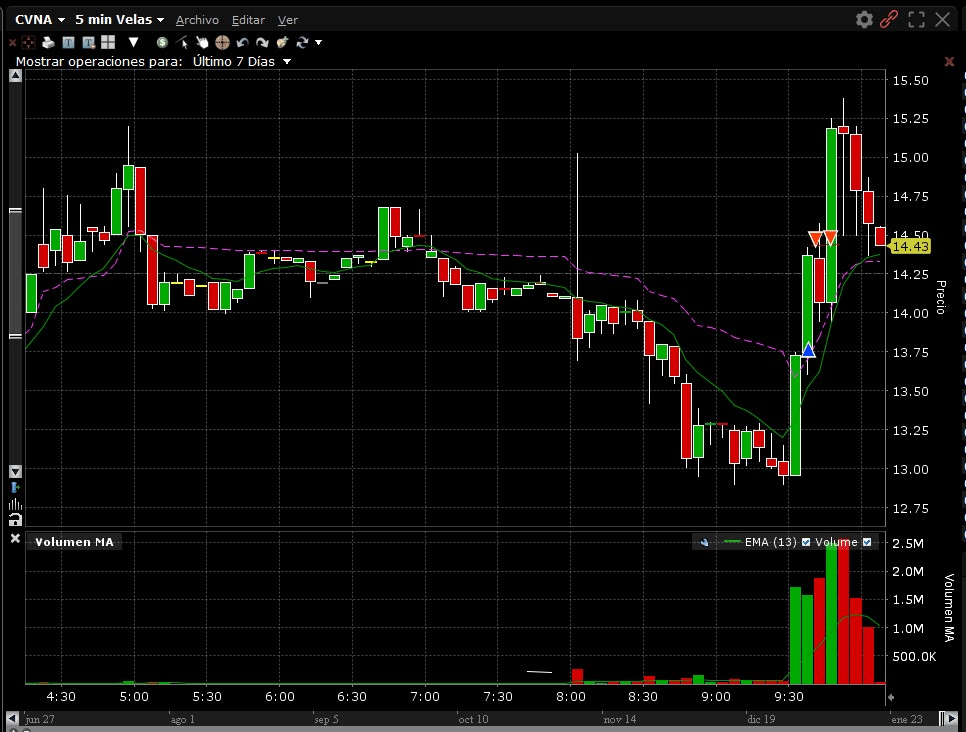Click the 'dic 19' date on timeline

tap(761, 719)
